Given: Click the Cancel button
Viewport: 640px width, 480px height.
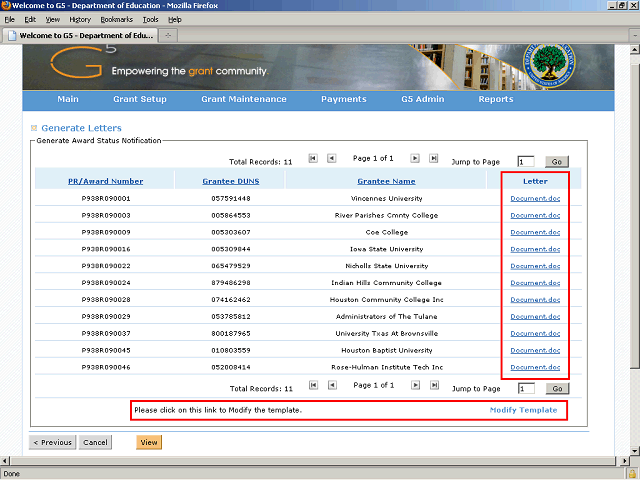Looking at the screenshot, I should coord(95,442).
